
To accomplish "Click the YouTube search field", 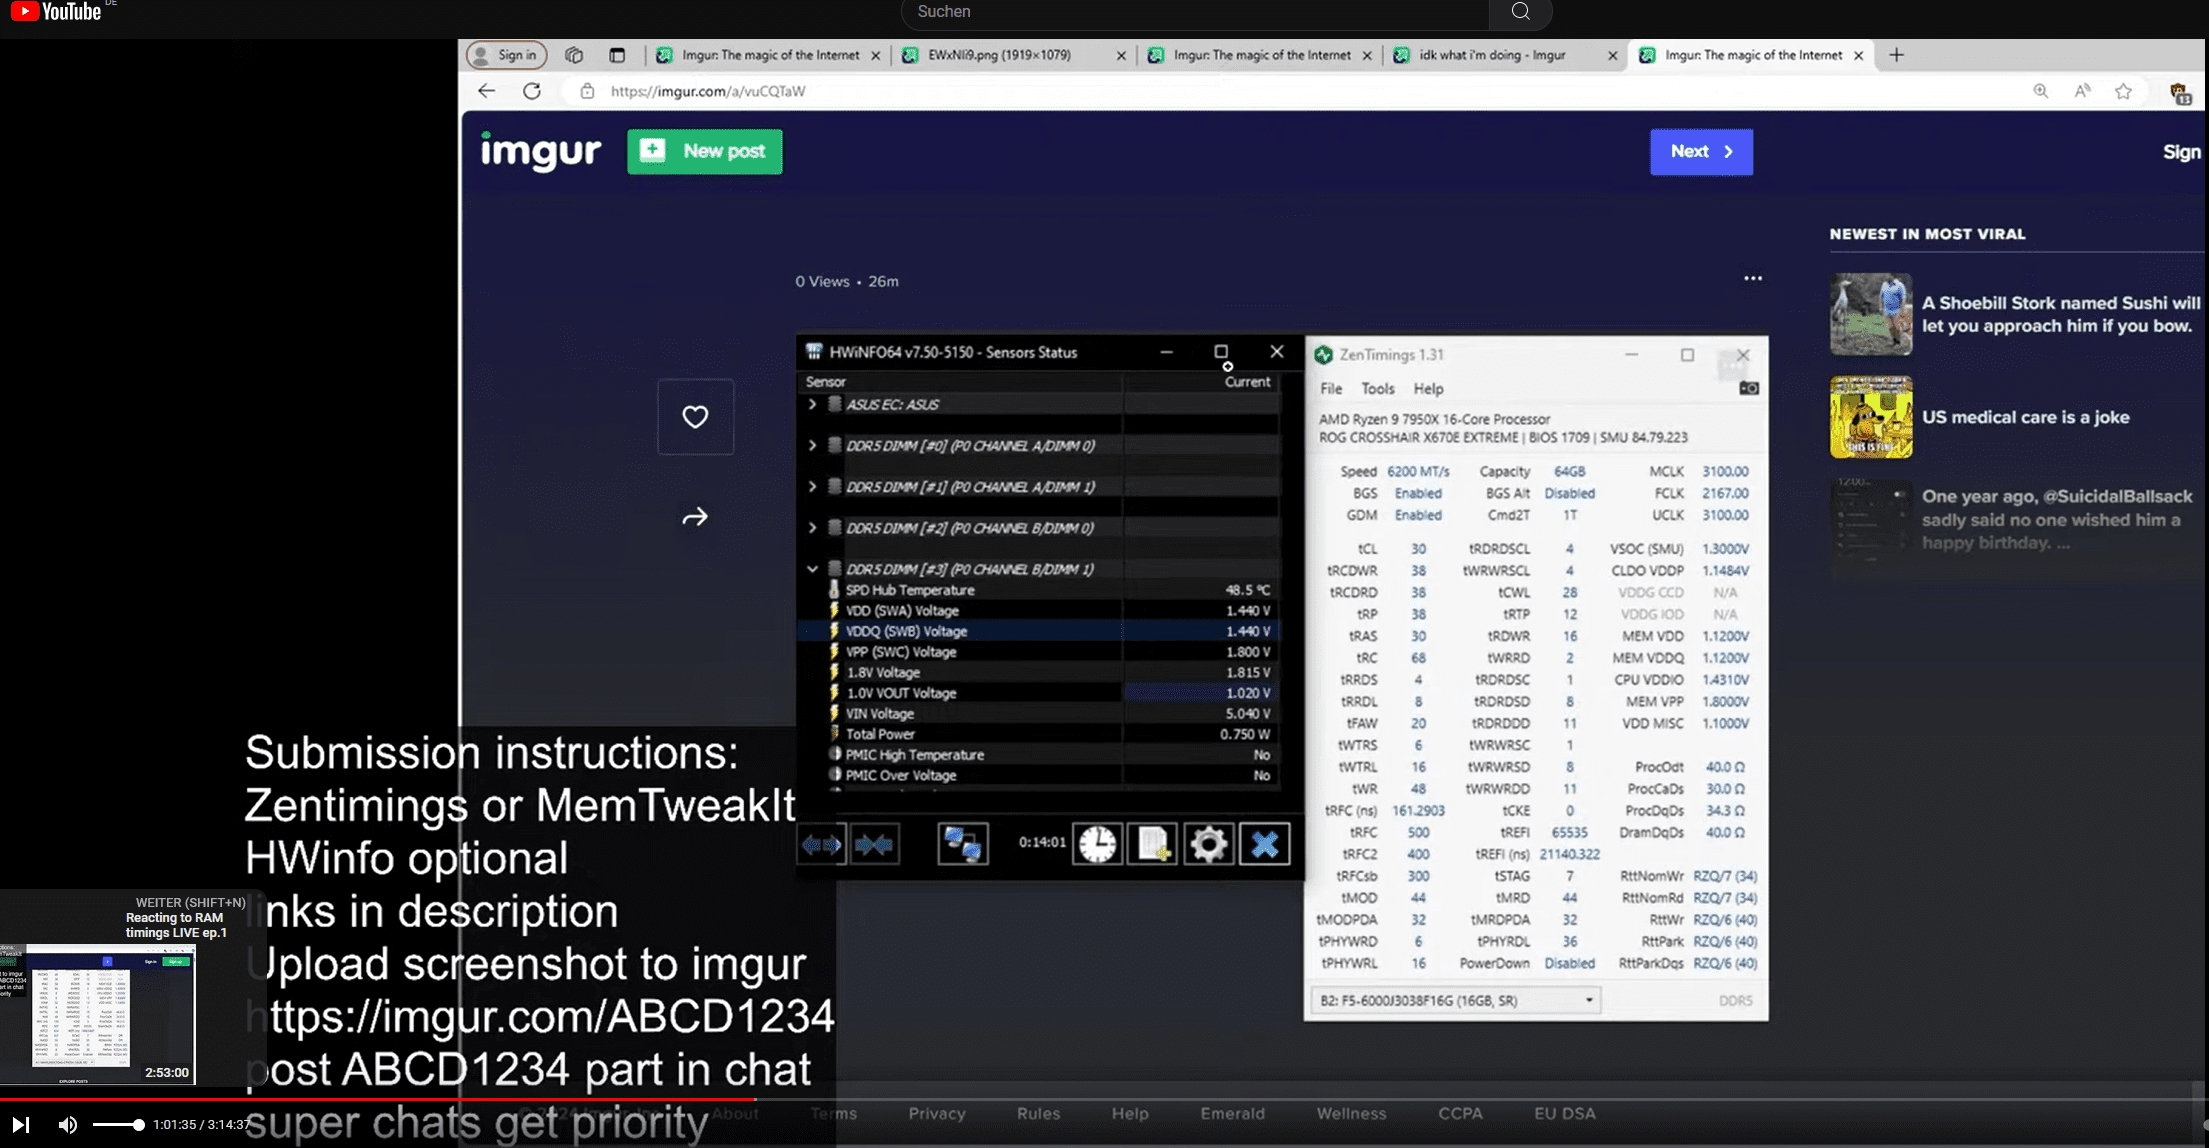I will [x=1195, y=12].
